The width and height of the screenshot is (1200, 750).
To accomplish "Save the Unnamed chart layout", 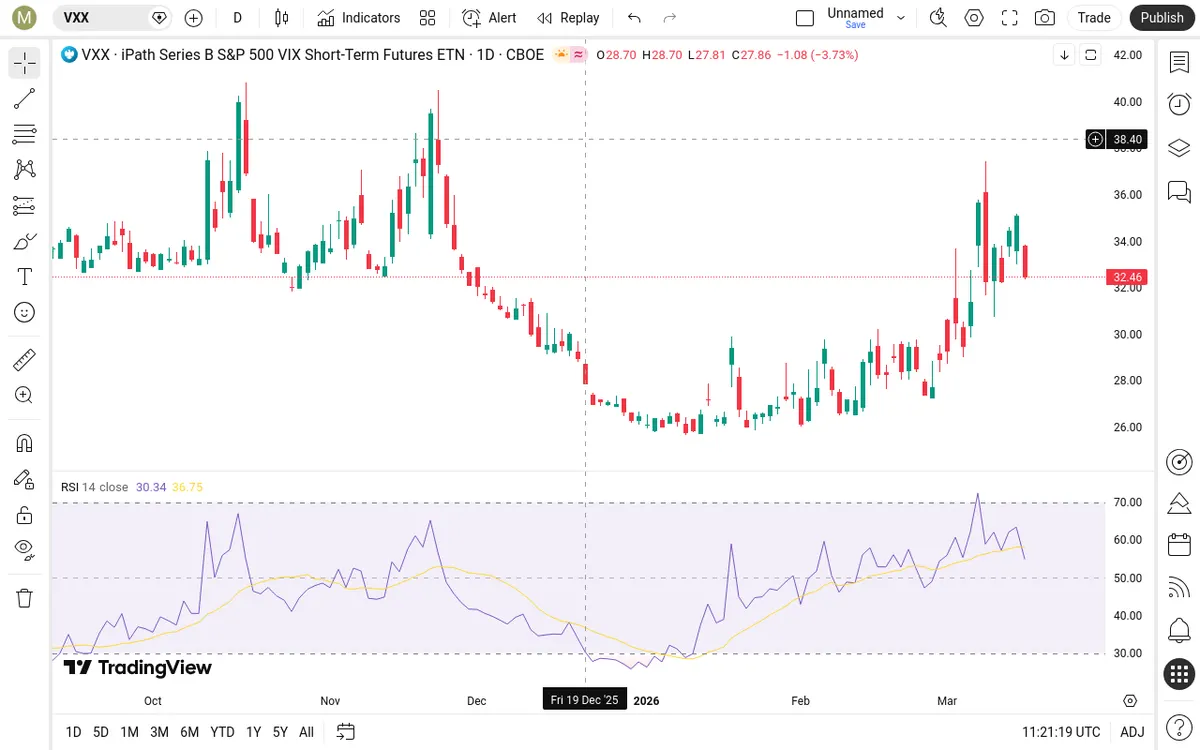I will pyautogui.click(x=855, y=25).
